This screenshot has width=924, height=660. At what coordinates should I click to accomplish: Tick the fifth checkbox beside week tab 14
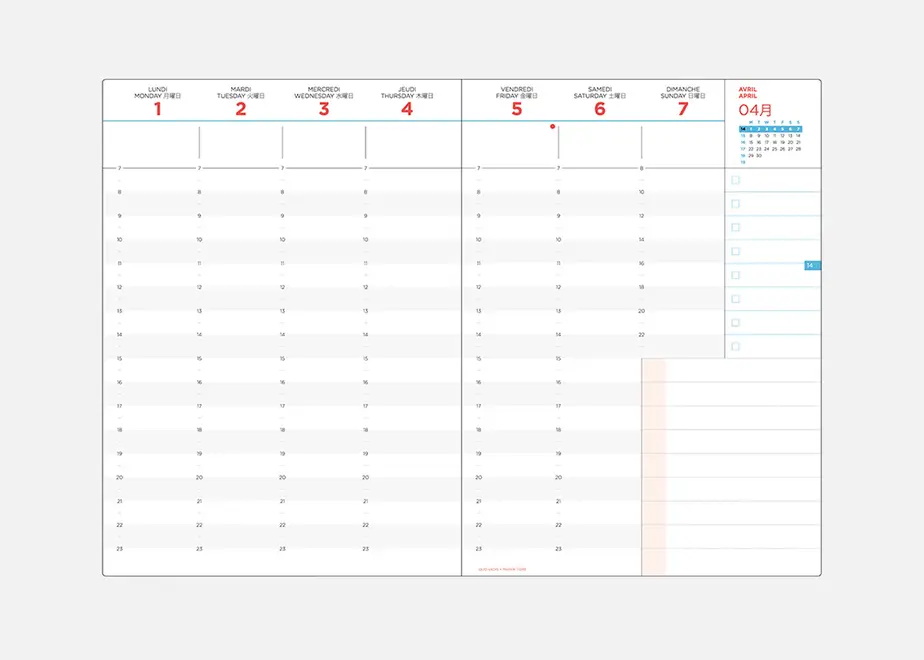(735, 275)
